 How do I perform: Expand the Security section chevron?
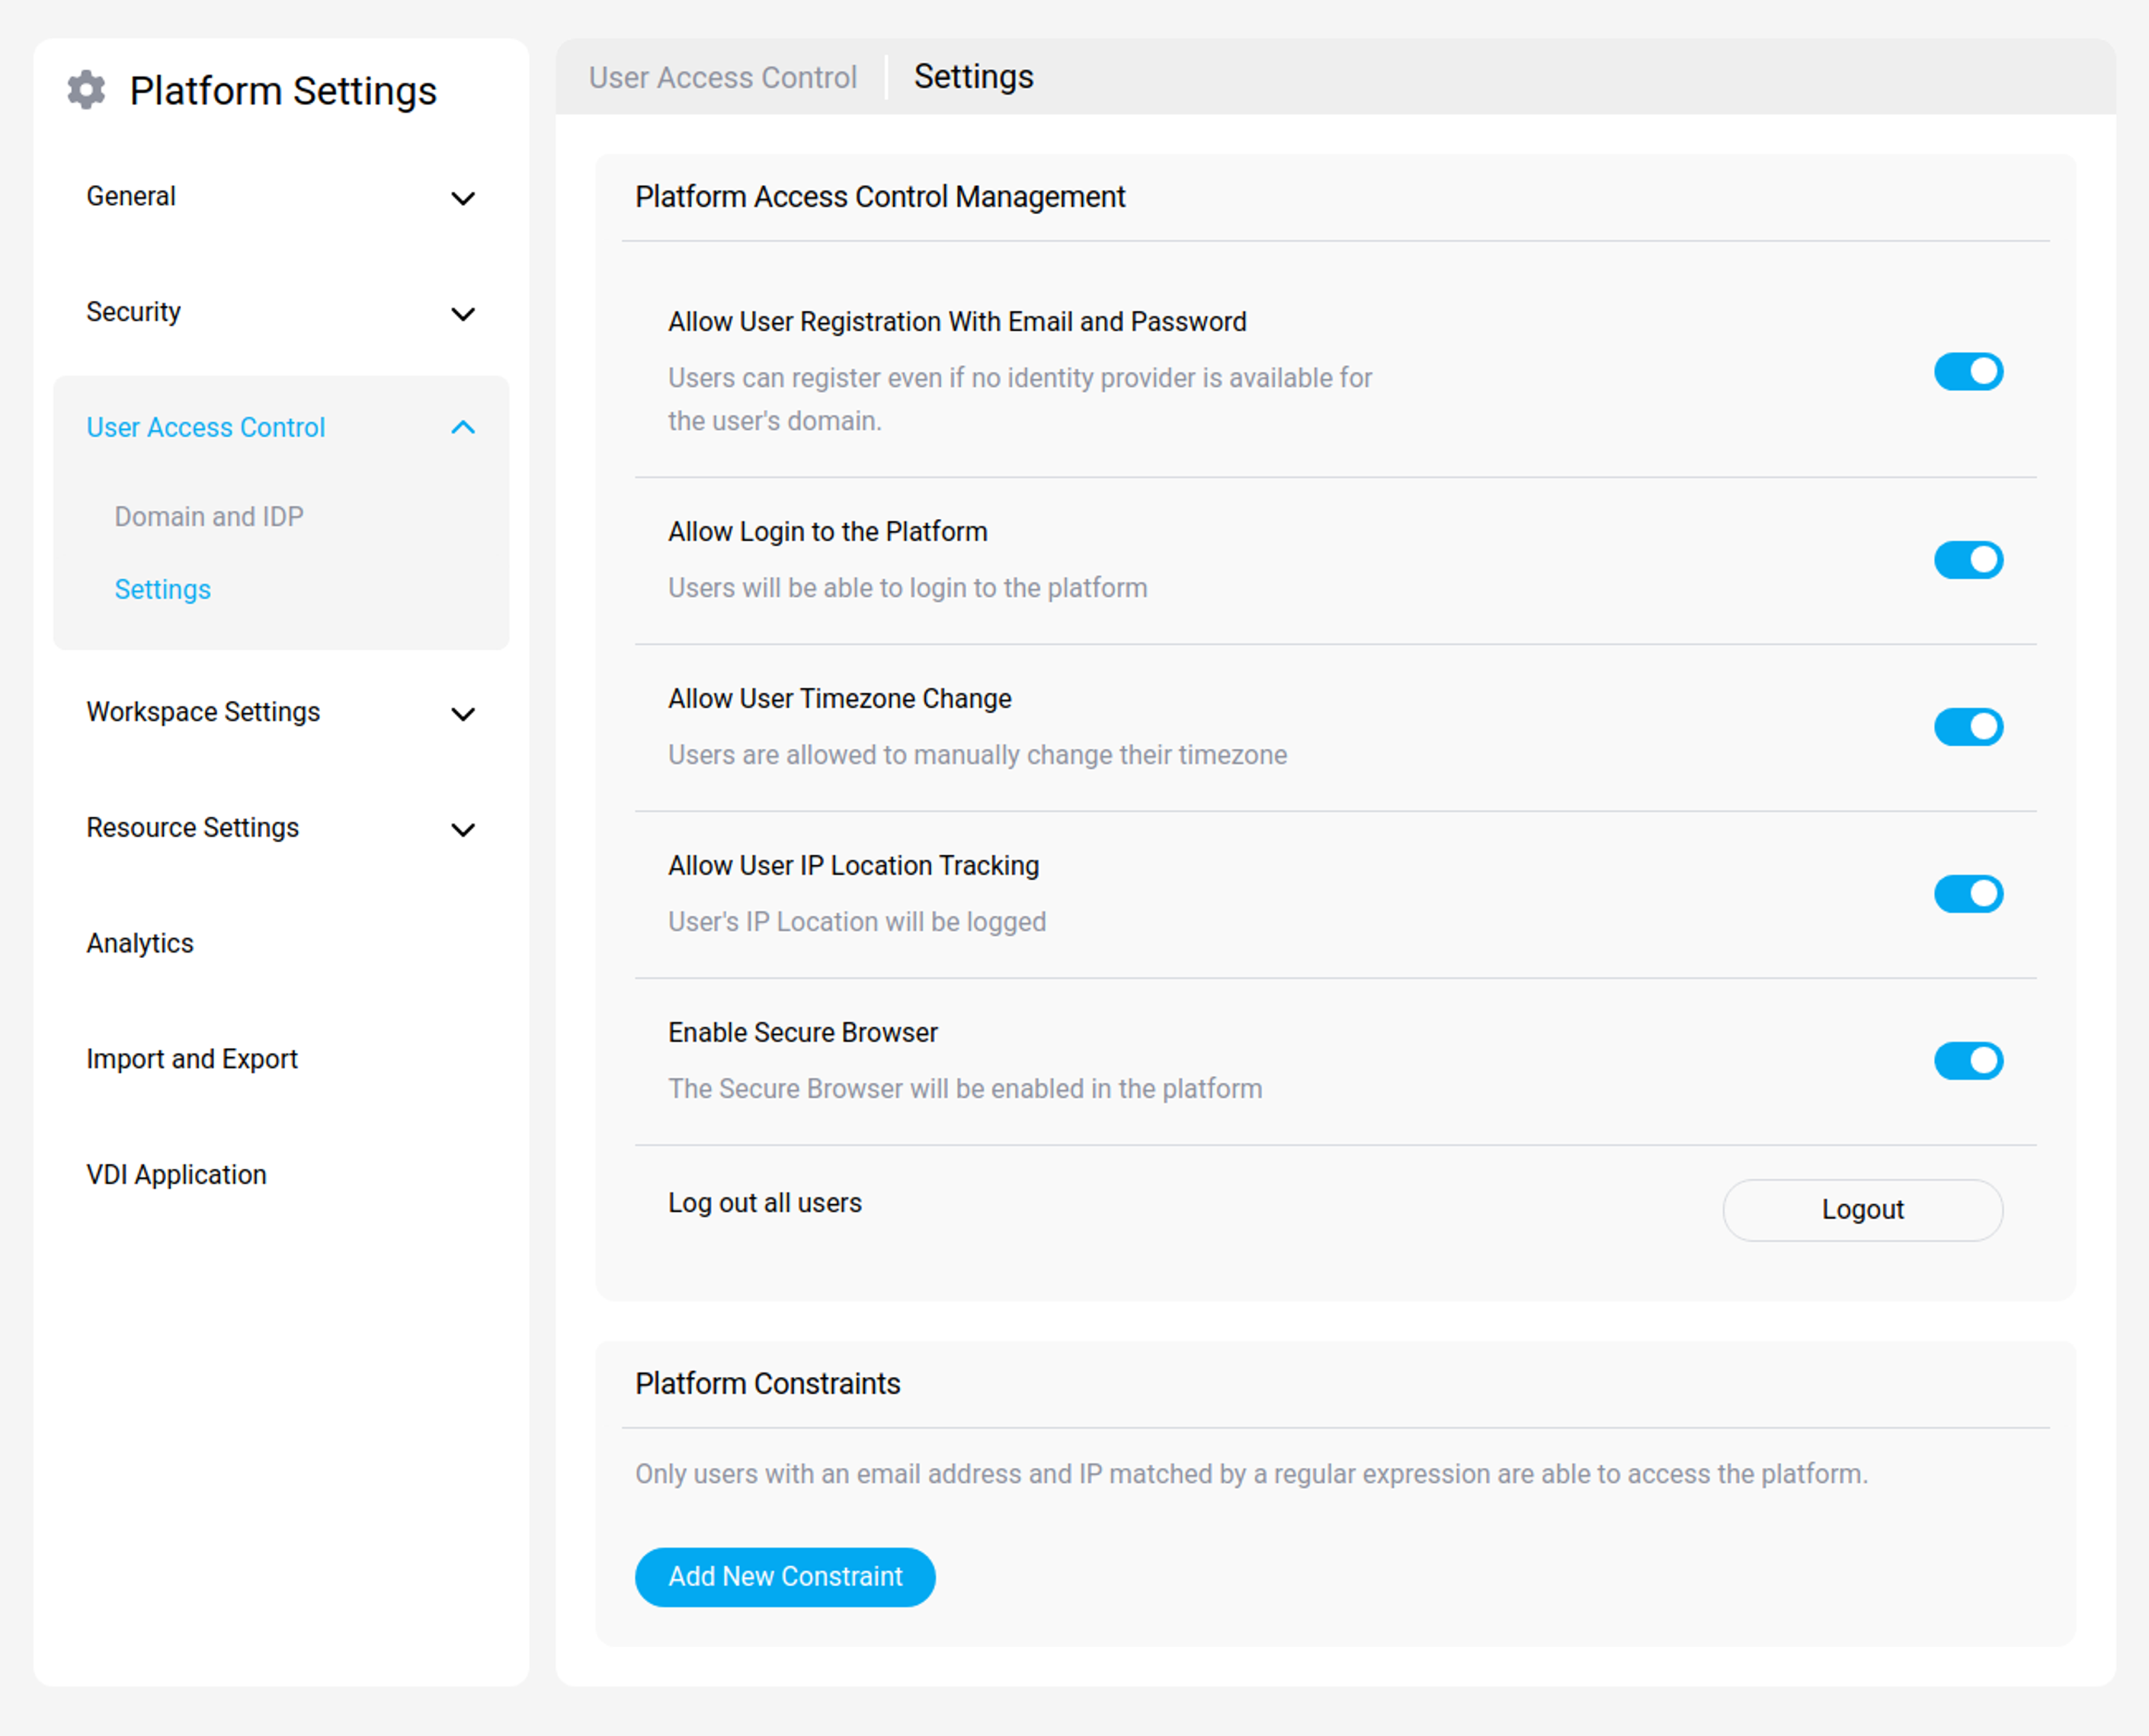coord(462,314)
